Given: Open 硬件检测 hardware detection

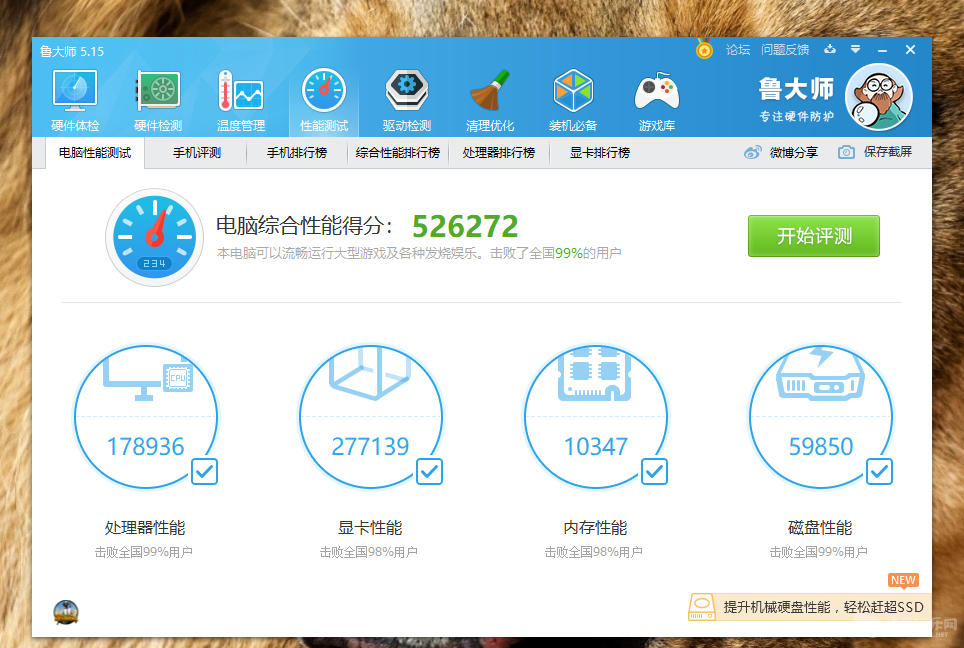Looking at the screenshot, I should pos(158,100).
